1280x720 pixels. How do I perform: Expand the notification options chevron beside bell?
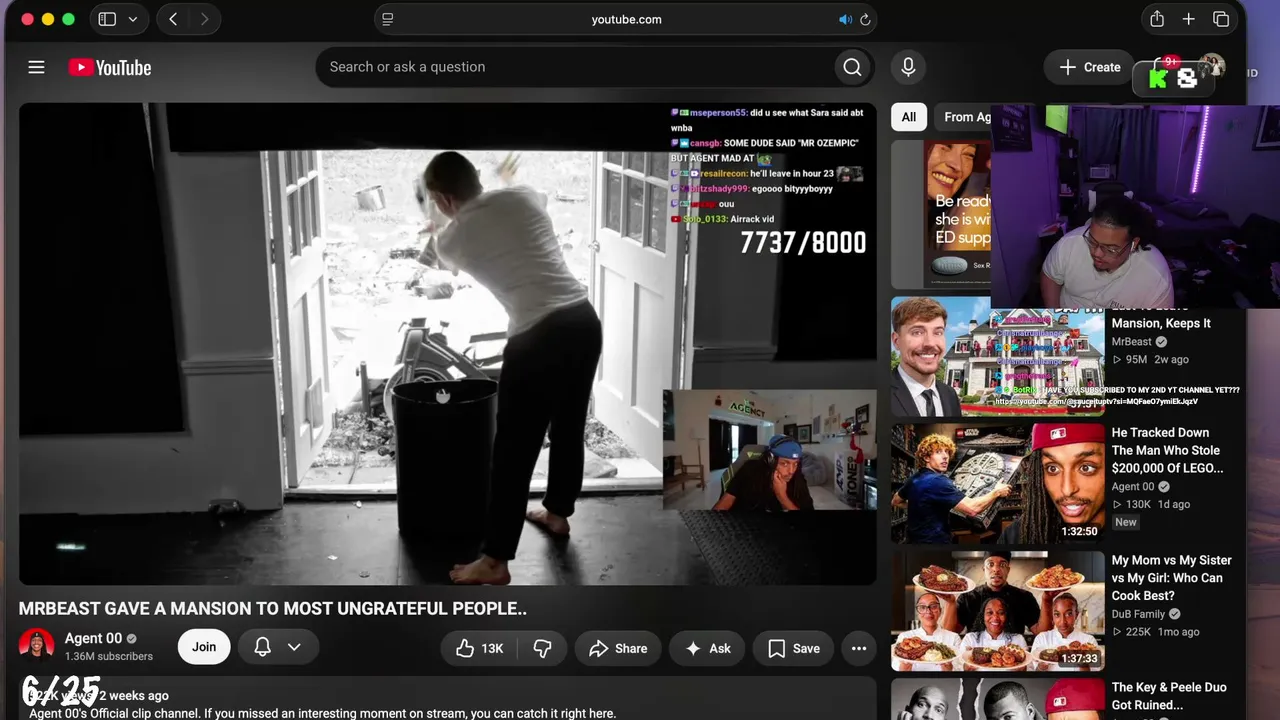(294, 647)
